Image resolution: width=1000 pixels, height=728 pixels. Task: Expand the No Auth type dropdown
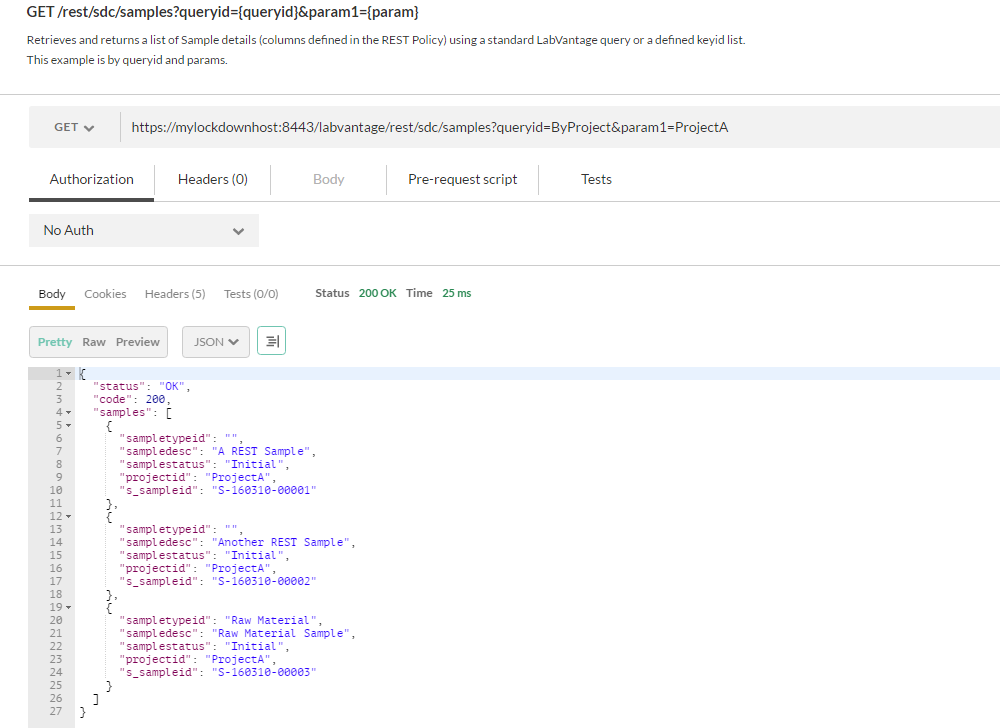144,231
